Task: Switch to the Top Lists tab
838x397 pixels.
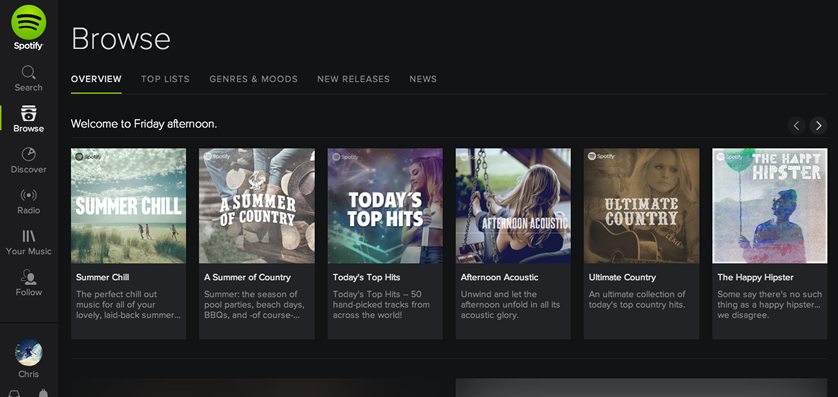Action: point(165,79)
